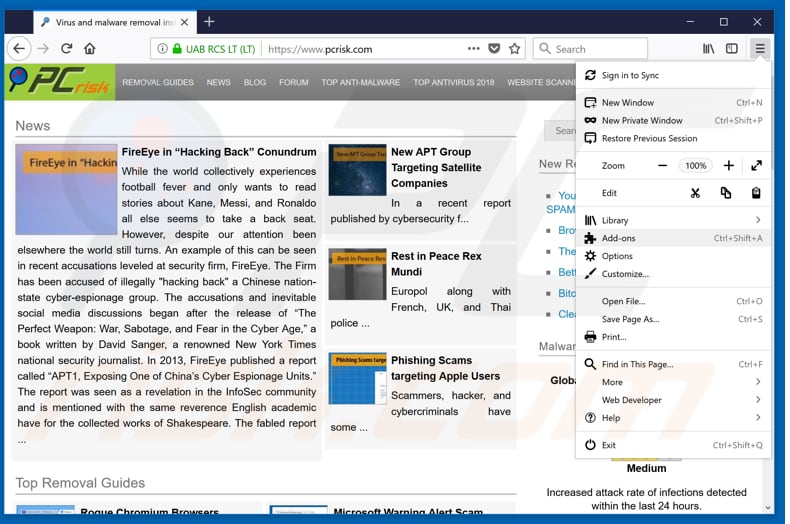This screenshot has height=524, width=790.
Task: Open Add-ons from the menu
Action: point(618,238)
